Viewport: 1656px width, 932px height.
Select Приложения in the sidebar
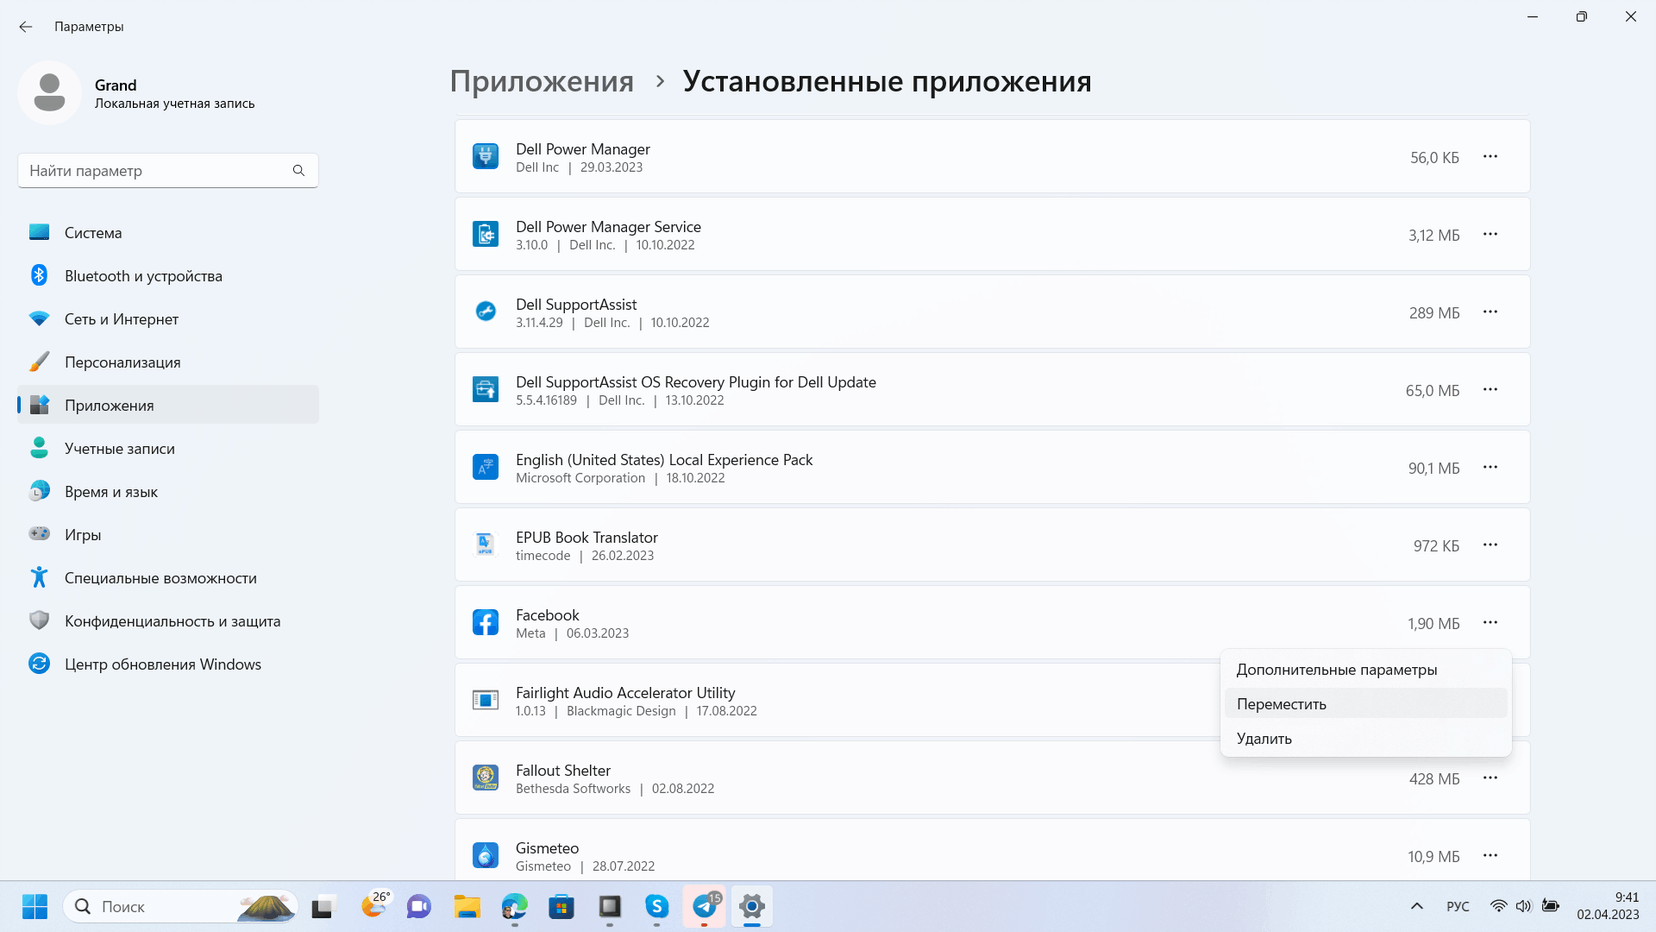point(168,404)
